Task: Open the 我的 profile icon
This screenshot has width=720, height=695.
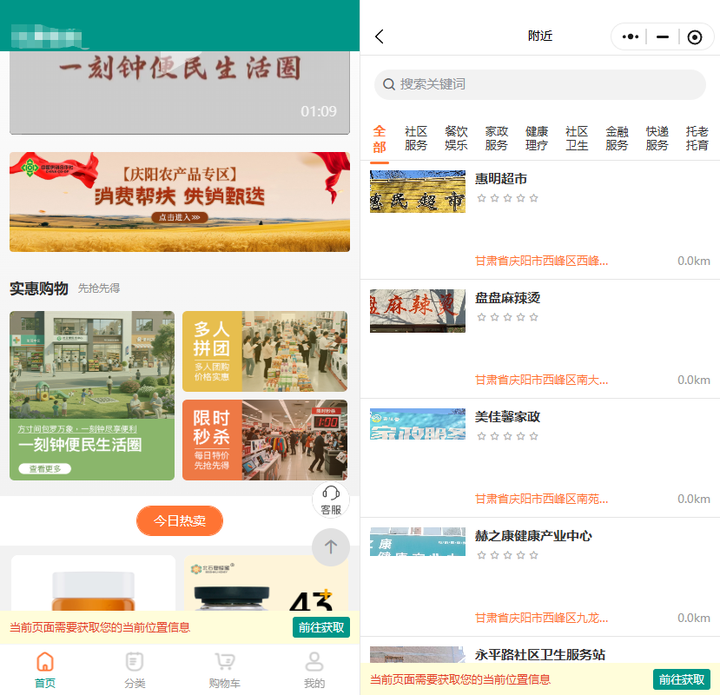Action: point(314,662)
